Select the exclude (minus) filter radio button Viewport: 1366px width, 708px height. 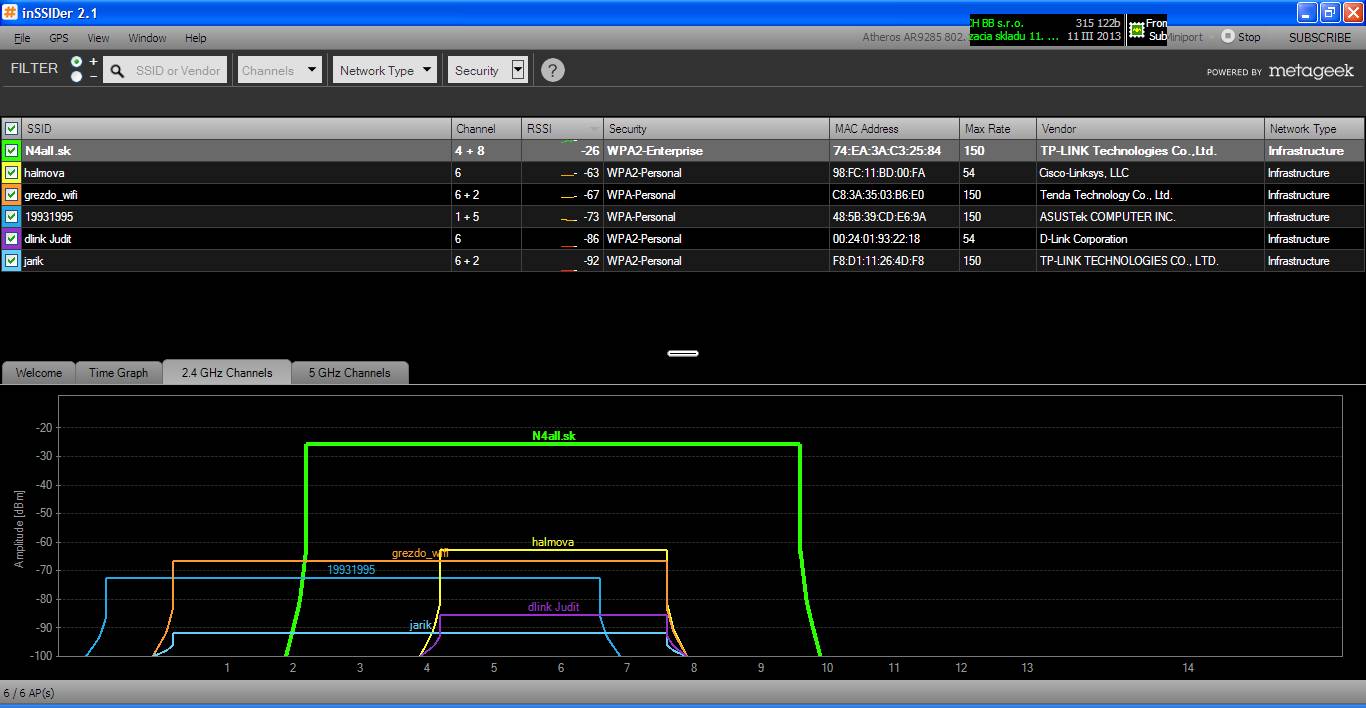tap(77, 77)
